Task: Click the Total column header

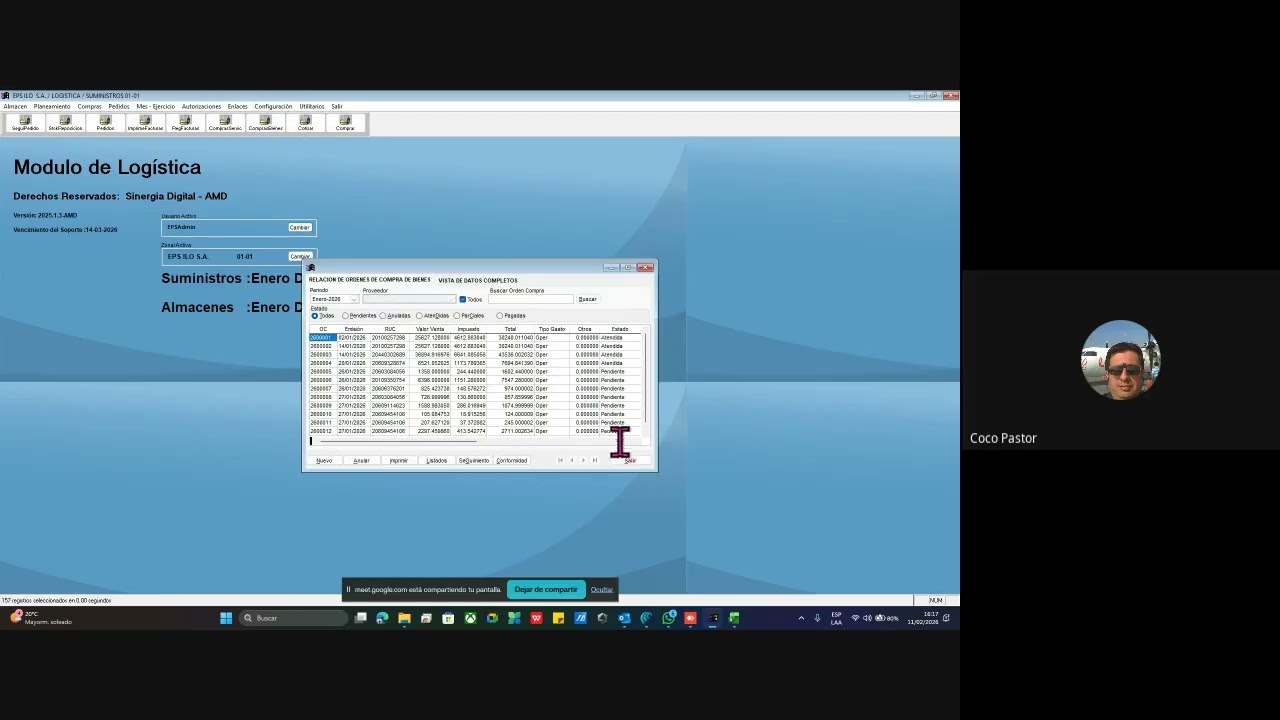Action: tap(510, 329)
